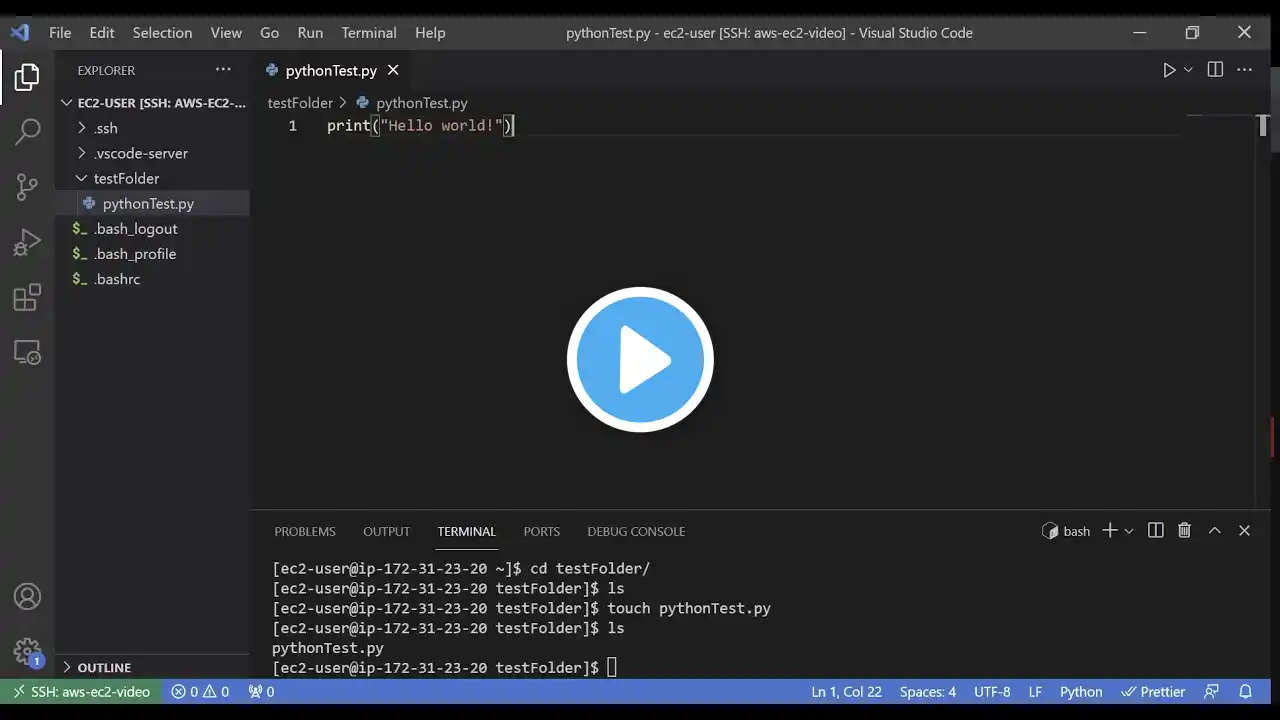Open the Remote Explorer icon

(27, 352)
